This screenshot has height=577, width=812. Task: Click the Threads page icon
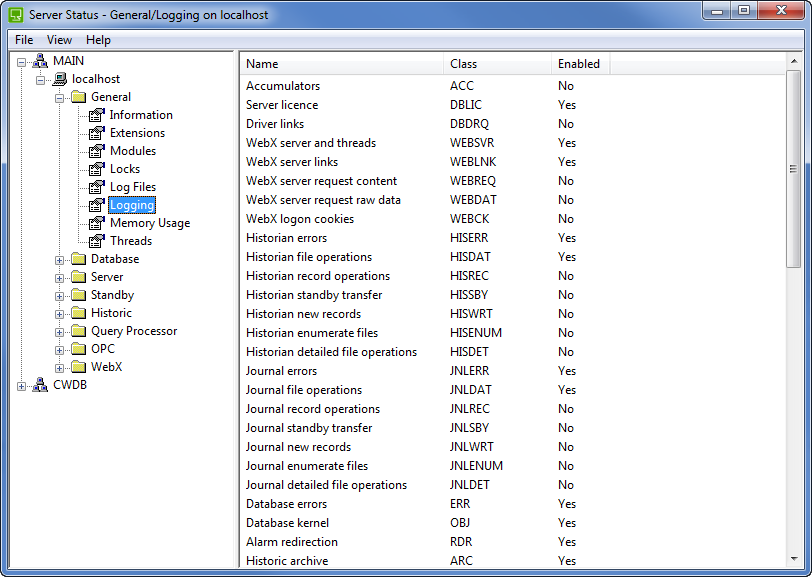point(97,241)
